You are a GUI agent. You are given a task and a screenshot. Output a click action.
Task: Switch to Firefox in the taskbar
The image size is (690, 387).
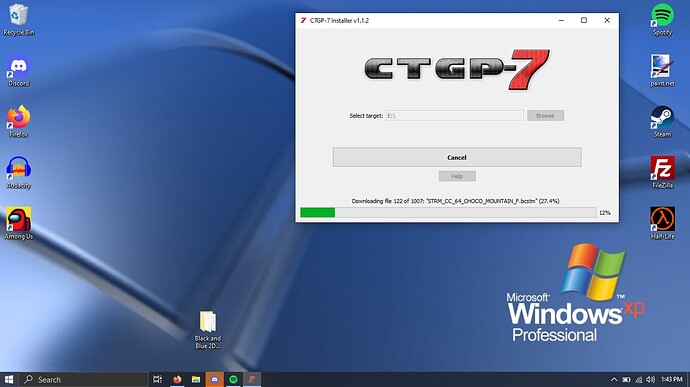[x=177, y=380]
